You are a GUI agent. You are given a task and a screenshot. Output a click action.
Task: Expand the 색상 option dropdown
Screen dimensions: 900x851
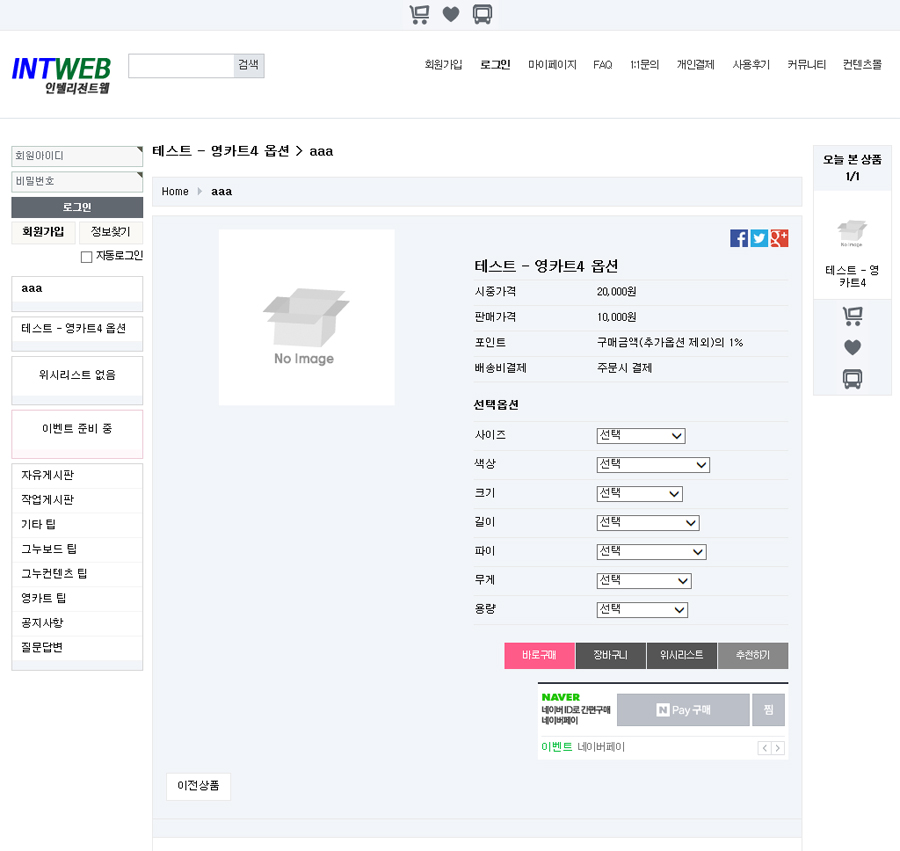click(x=652, y=465)
